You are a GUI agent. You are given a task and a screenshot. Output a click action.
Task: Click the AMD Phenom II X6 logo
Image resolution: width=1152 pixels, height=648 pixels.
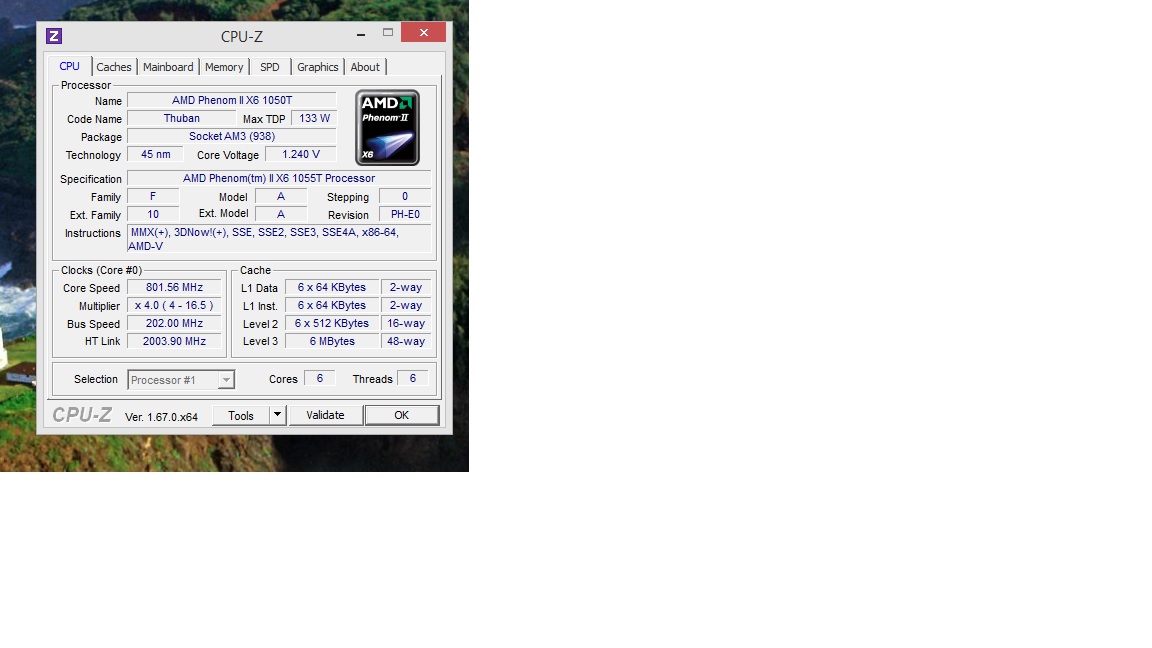pyautogui.click(x=387, y=128)
